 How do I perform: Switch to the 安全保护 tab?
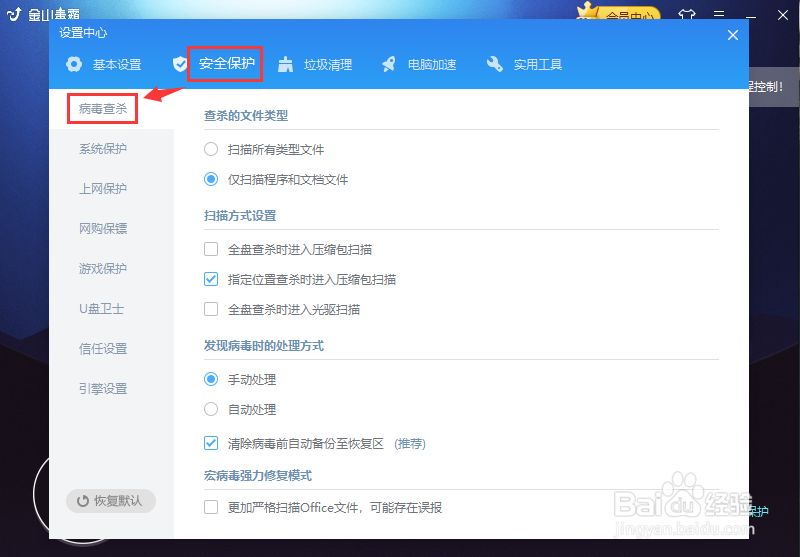tap(227, 63)
